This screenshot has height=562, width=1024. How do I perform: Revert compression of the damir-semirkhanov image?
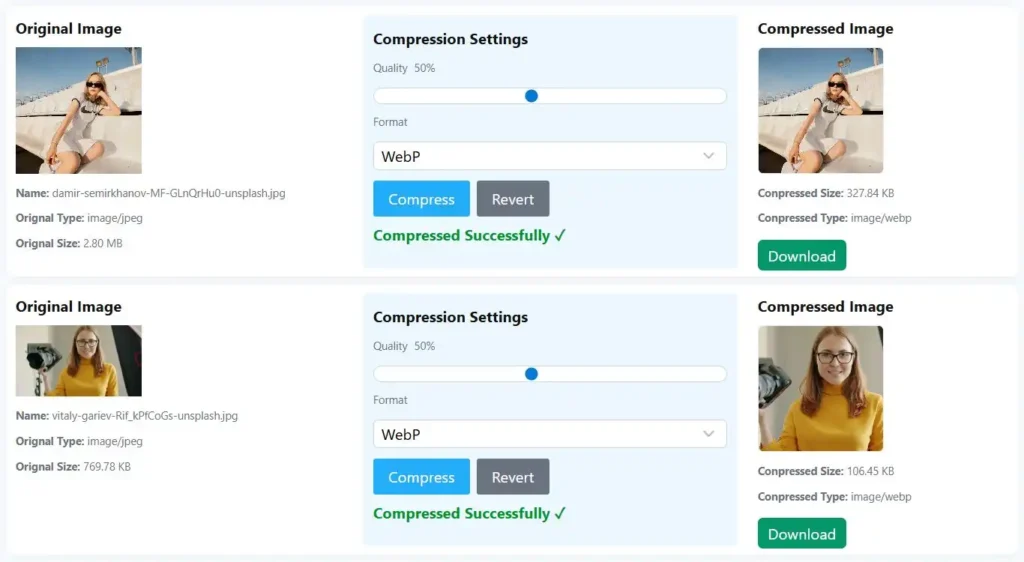(513, 199)
